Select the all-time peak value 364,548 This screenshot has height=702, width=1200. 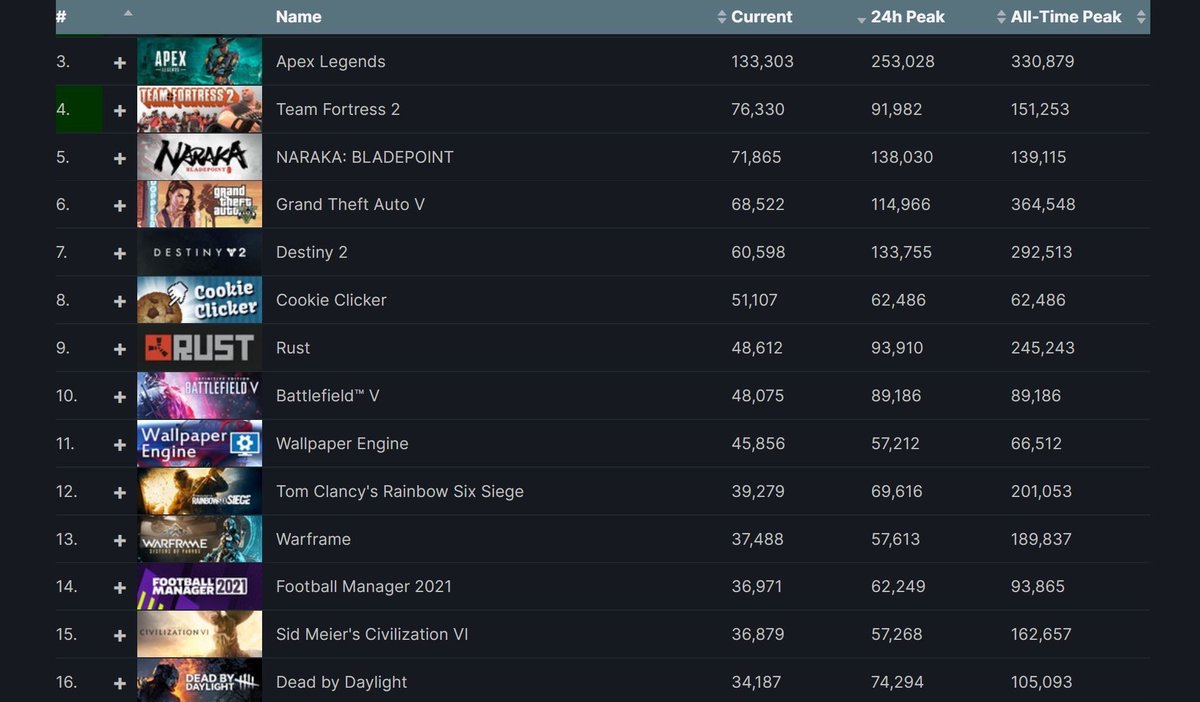(x=1043, y=205)
